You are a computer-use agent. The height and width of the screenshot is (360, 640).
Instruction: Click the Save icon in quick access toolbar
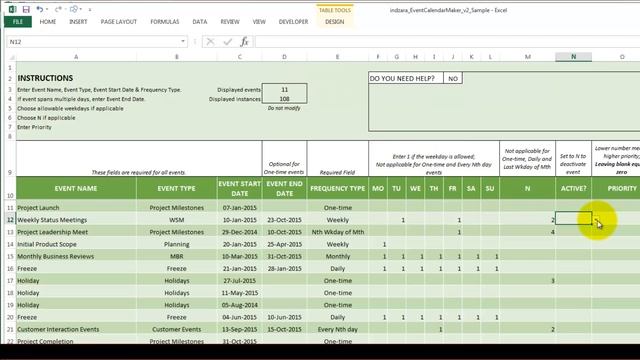pos(26,9)
